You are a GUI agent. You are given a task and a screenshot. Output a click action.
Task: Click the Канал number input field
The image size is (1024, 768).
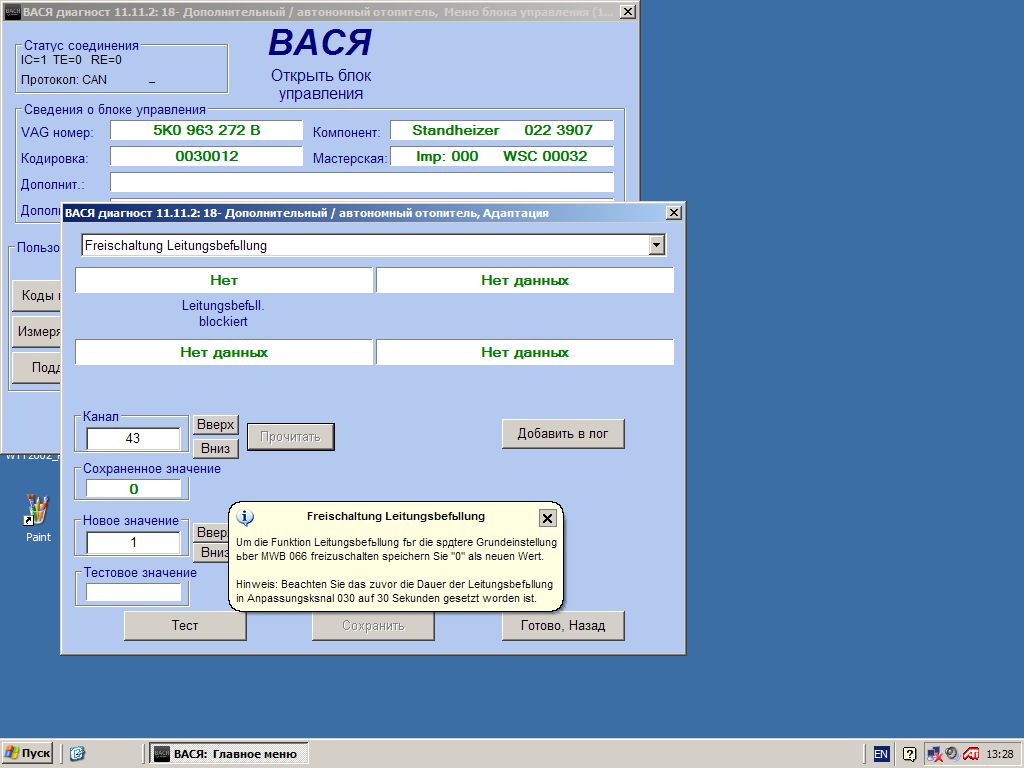click(133, 439)
